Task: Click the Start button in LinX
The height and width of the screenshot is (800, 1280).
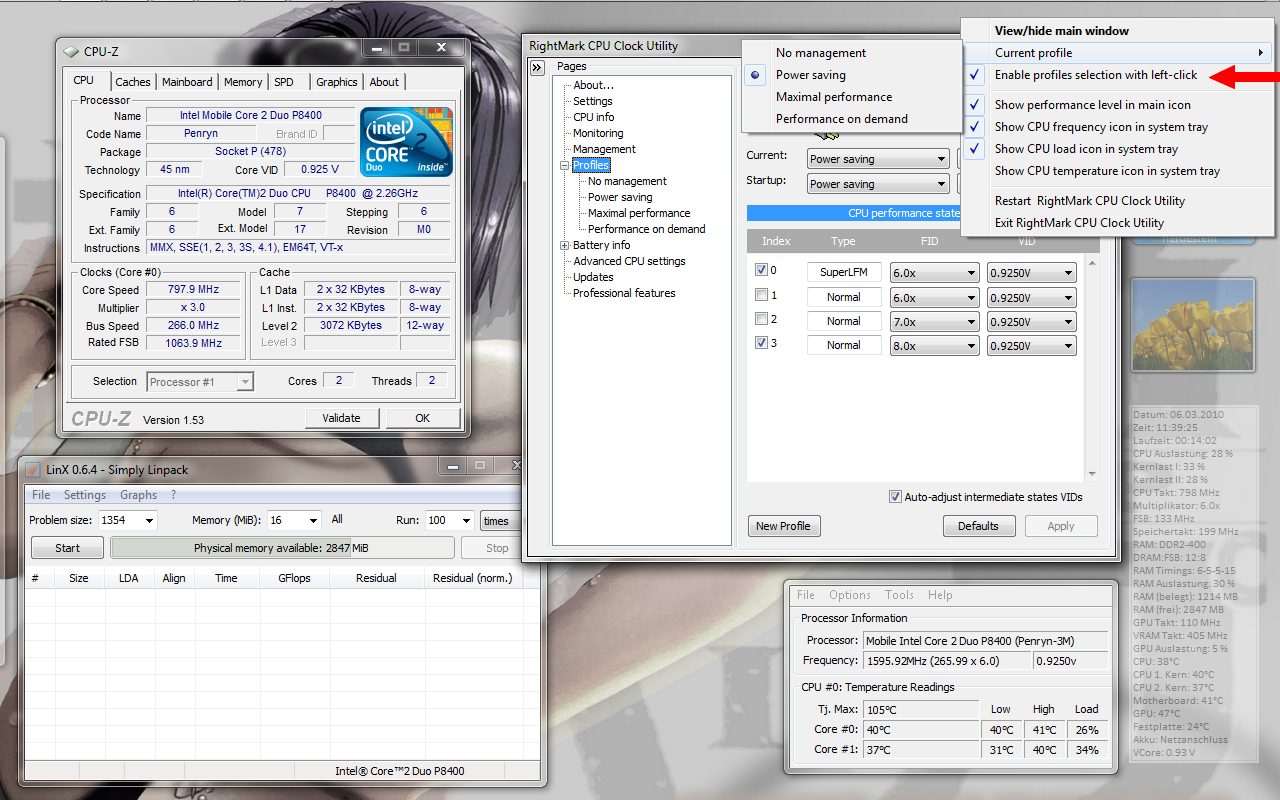Action: tap(67, 548)
